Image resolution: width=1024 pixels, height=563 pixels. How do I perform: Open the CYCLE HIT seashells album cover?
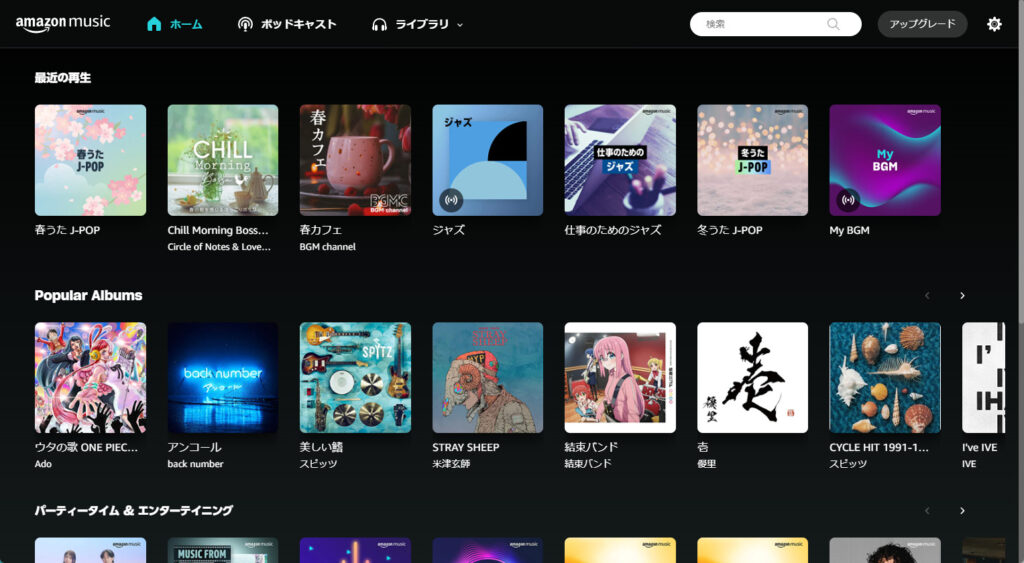[x=885, y=378]
